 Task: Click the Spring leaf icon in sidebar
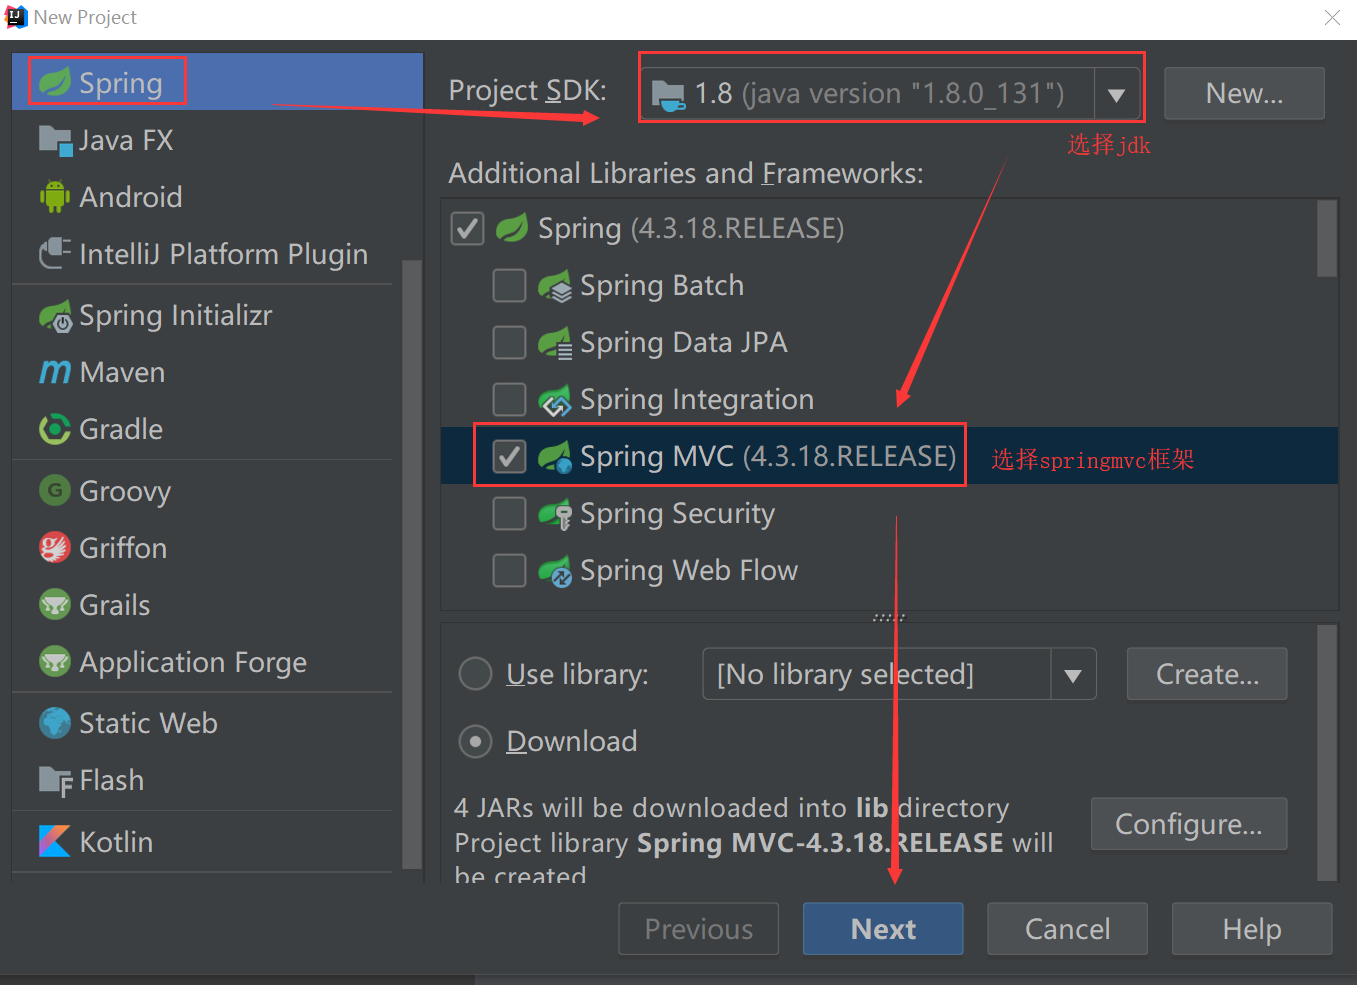point(55,82)
